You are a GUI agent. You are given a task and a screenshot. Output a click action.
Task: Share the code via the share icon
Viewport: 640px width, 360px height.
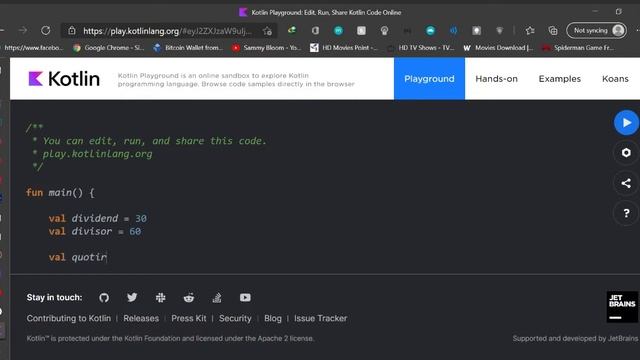626,183
